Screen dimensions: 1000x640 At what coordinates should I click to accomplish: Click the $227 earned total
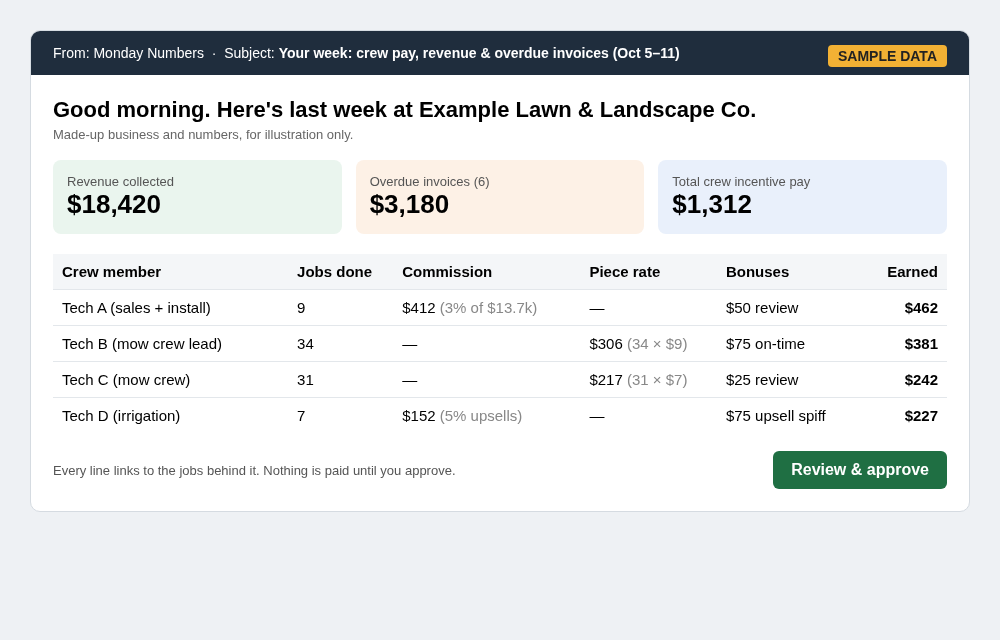click(x=921, y=416)
